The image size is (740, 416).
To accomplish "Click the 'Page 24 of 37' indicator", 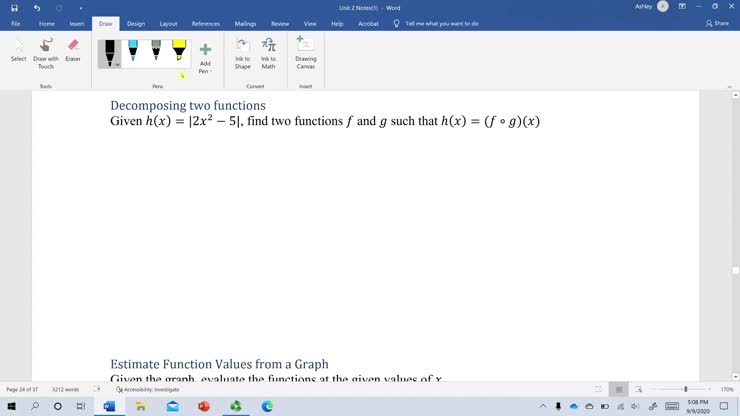I will 22,390.
